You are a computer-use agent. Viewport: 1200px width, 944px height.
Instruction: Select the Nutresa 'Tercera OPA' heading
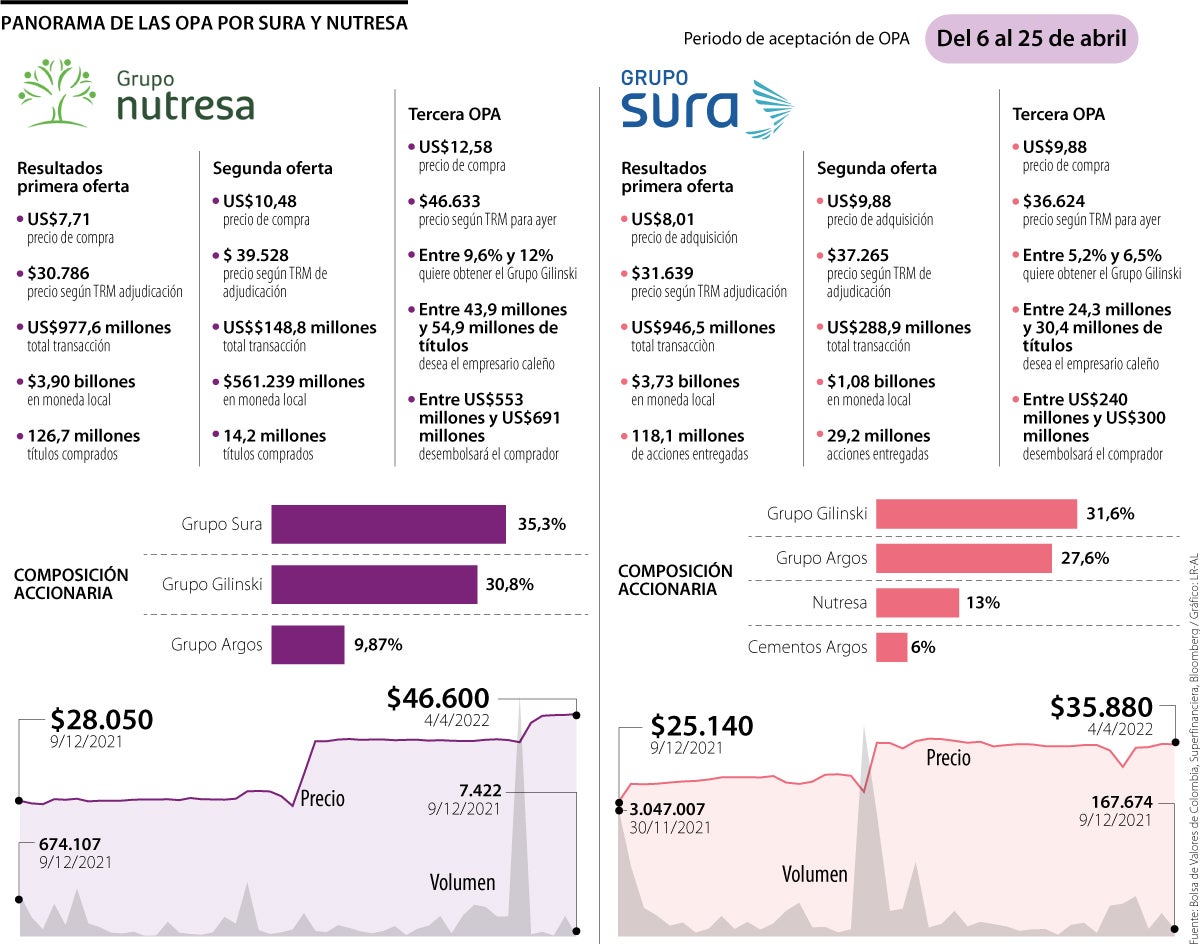[454, 113]
